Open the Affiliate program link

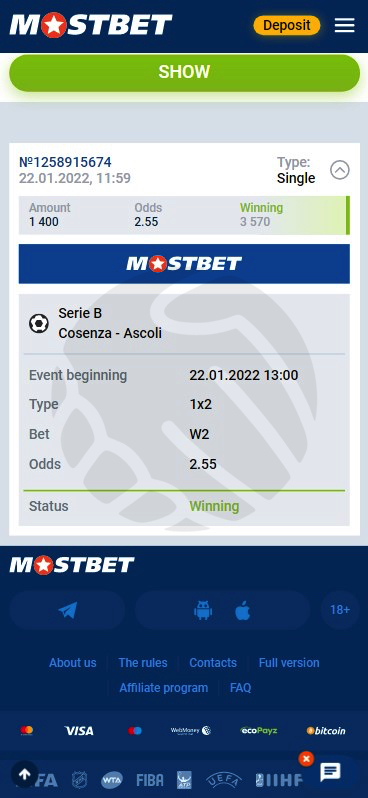(x=163, y=688)
